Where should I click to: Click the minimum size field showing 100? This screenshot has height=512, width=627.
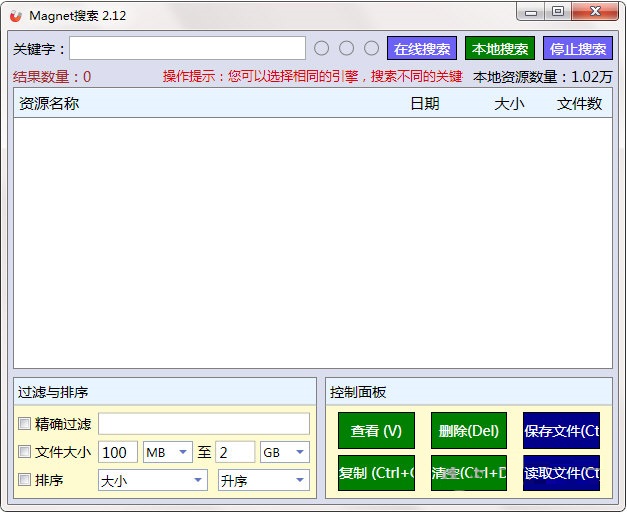pyautogui.click(x=118, y=452)
